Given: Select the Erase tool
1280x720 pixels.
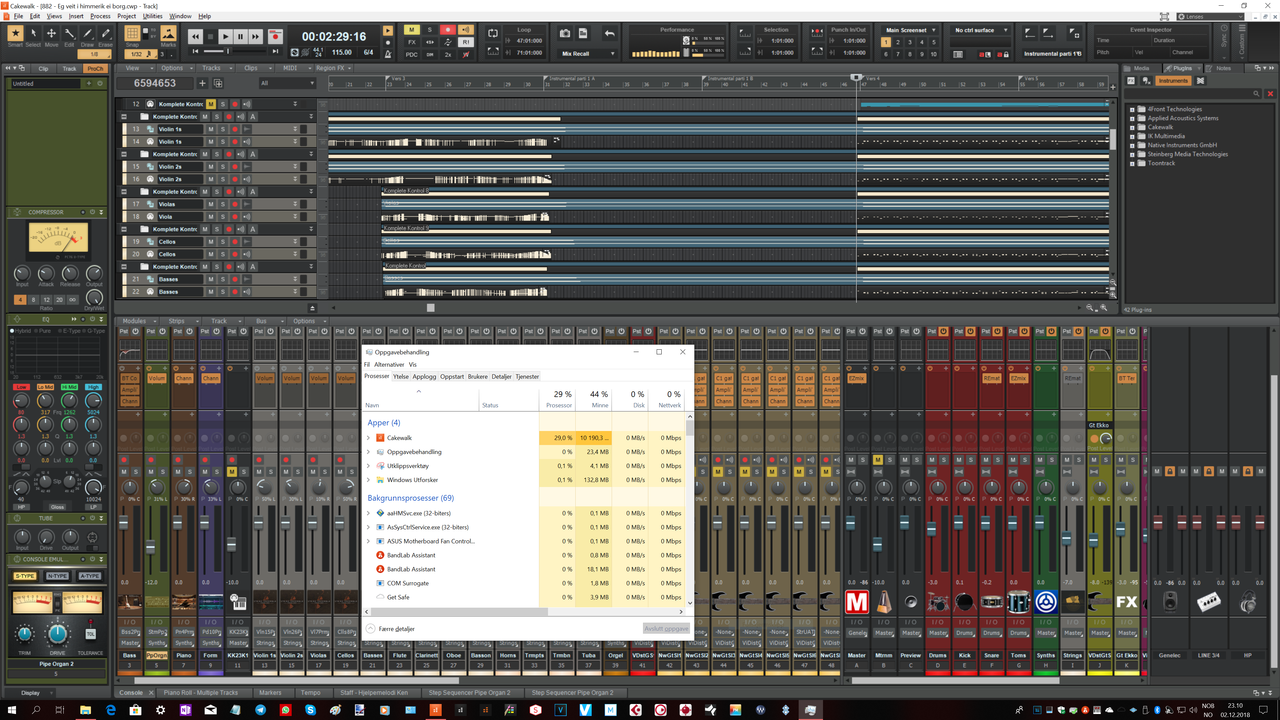Looking at the screenshot, I should click(105, 35).
